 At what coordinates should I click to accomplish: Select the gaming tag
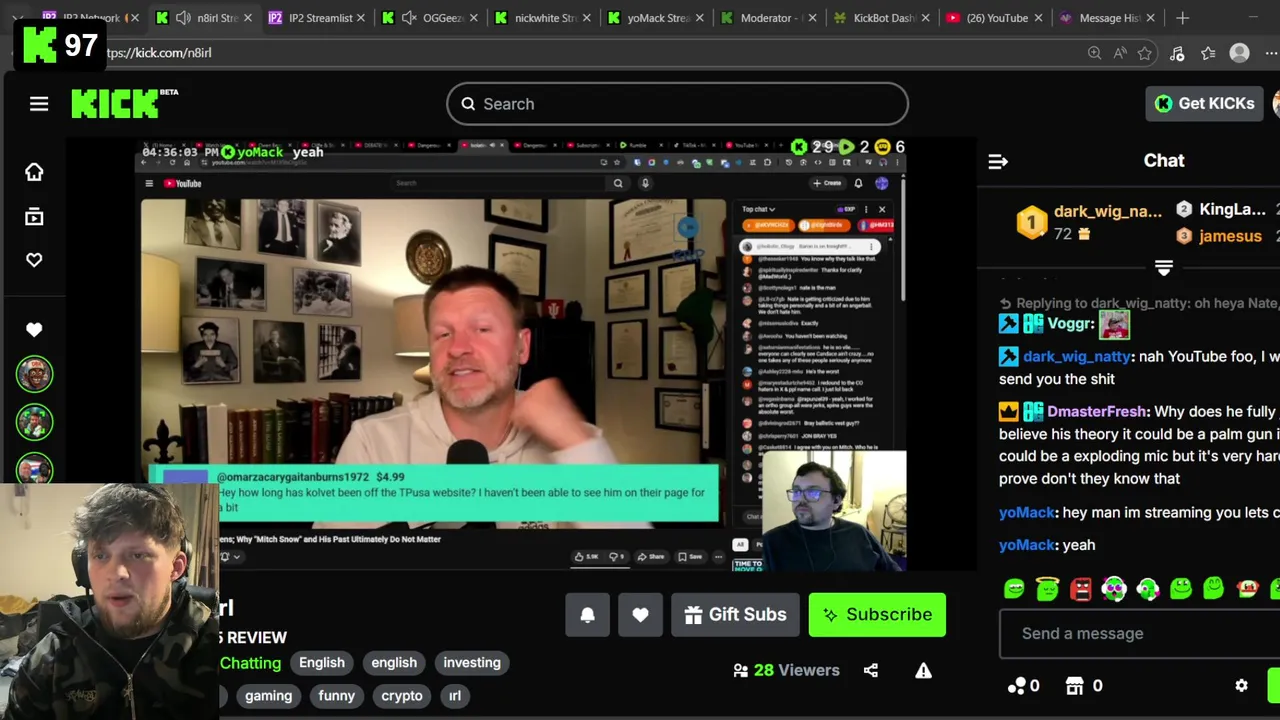pyautogui.click(x=268, y=695)
